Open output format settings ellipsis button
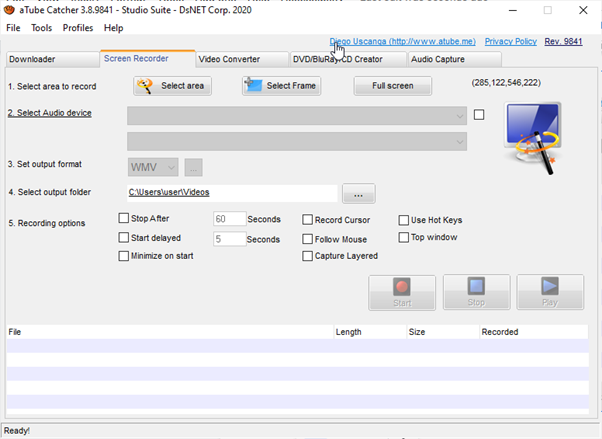This screenshot has width=602, height=439. click(x=193, y=167)
